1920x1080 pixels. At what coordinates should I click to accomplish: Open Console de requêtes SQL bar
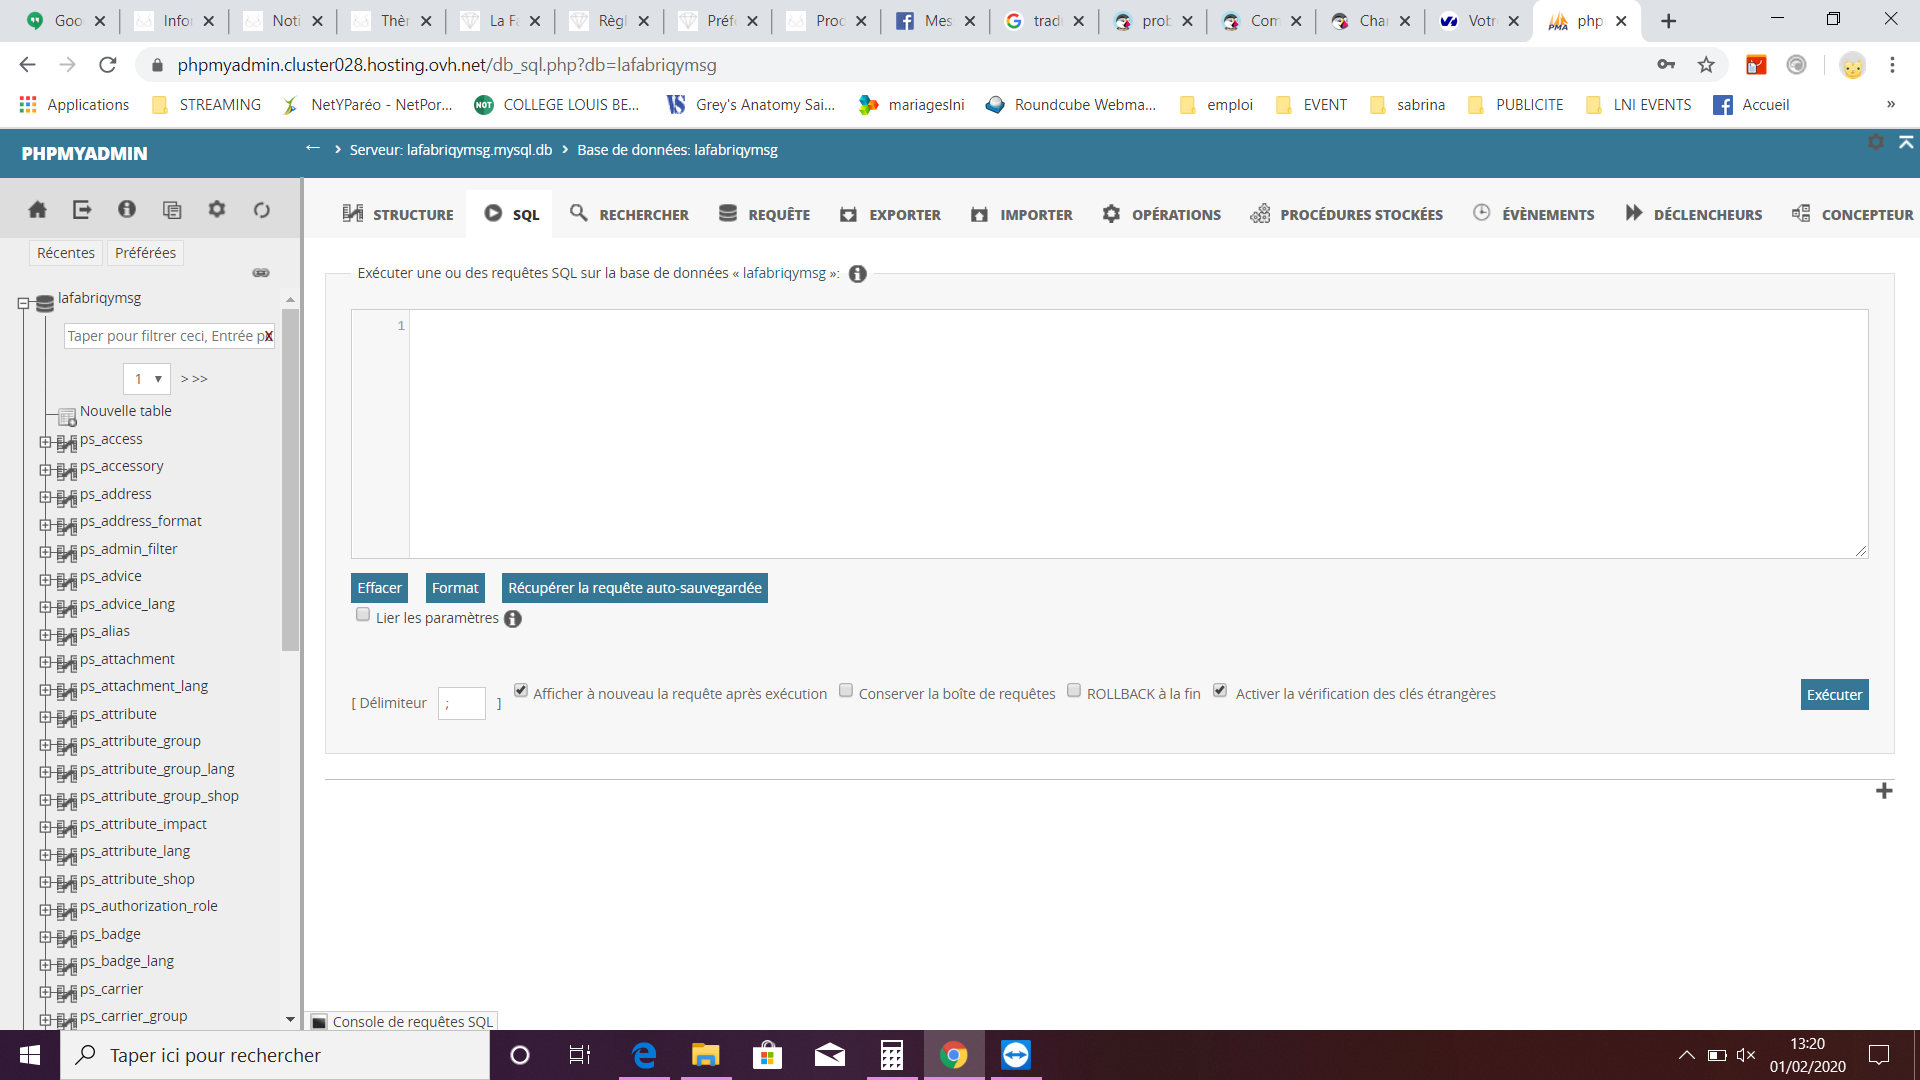[402, 1021]
